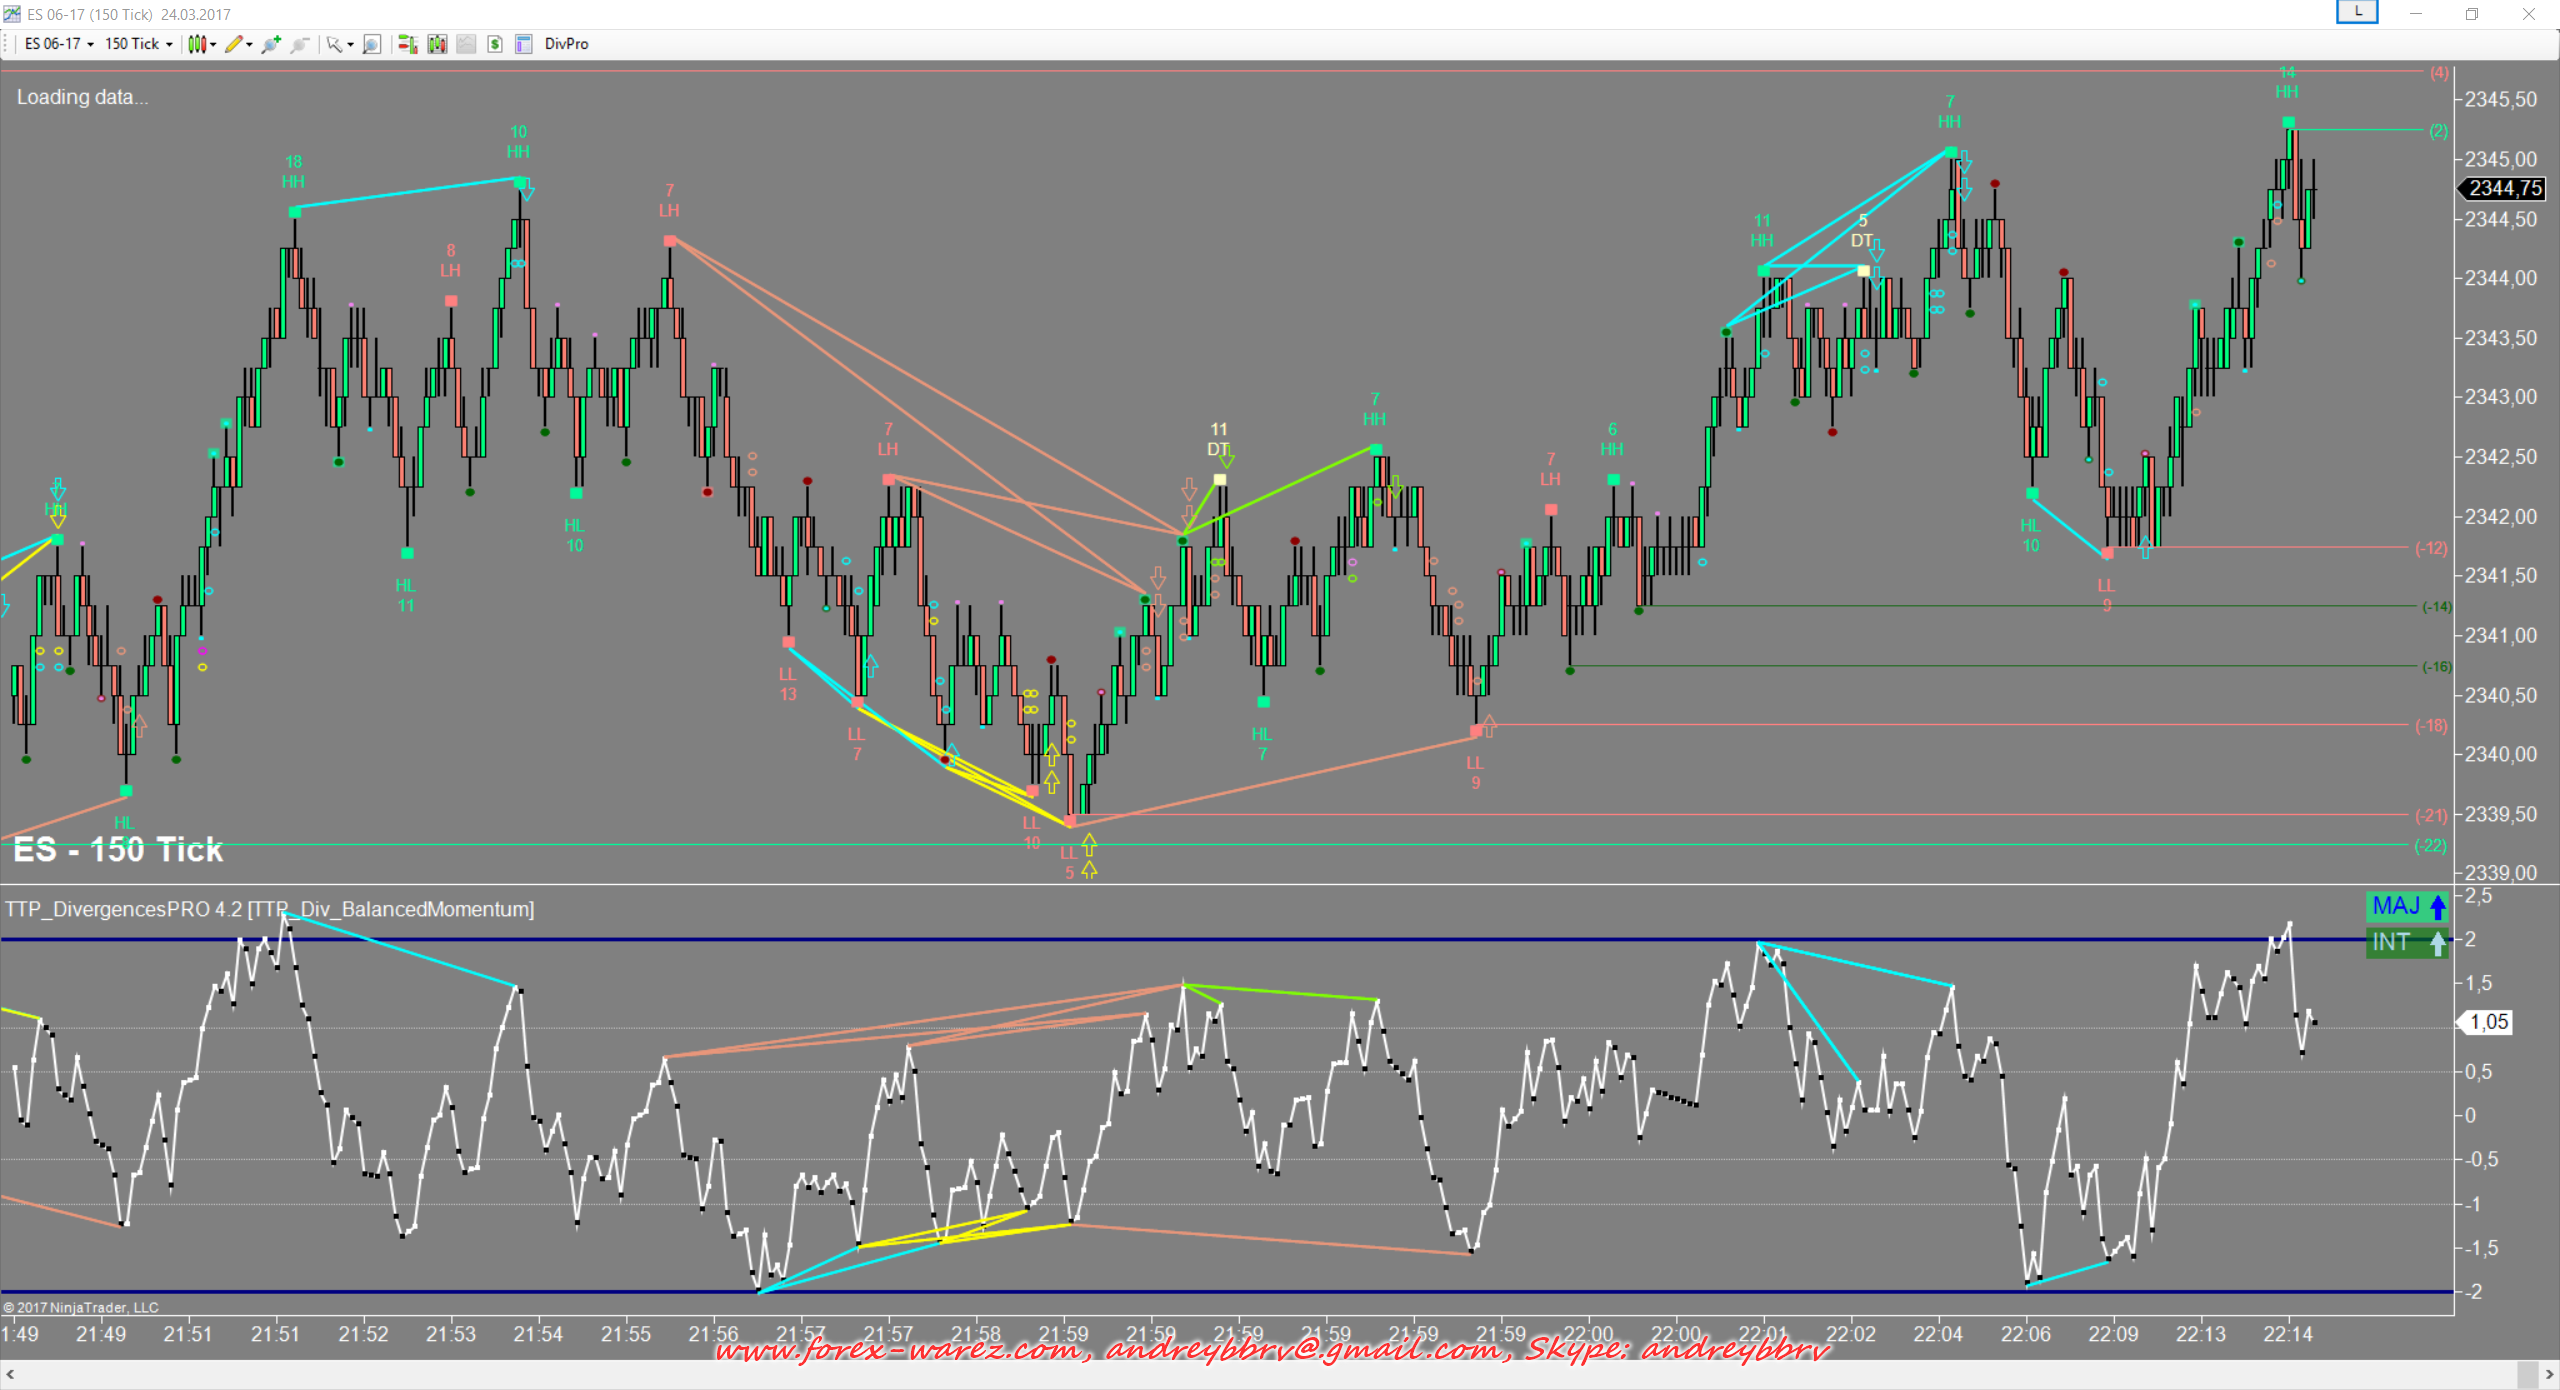Toggle the MAJ trend indicator badge
The height and width of the screenshot is (1390, 2560).
2407,906
